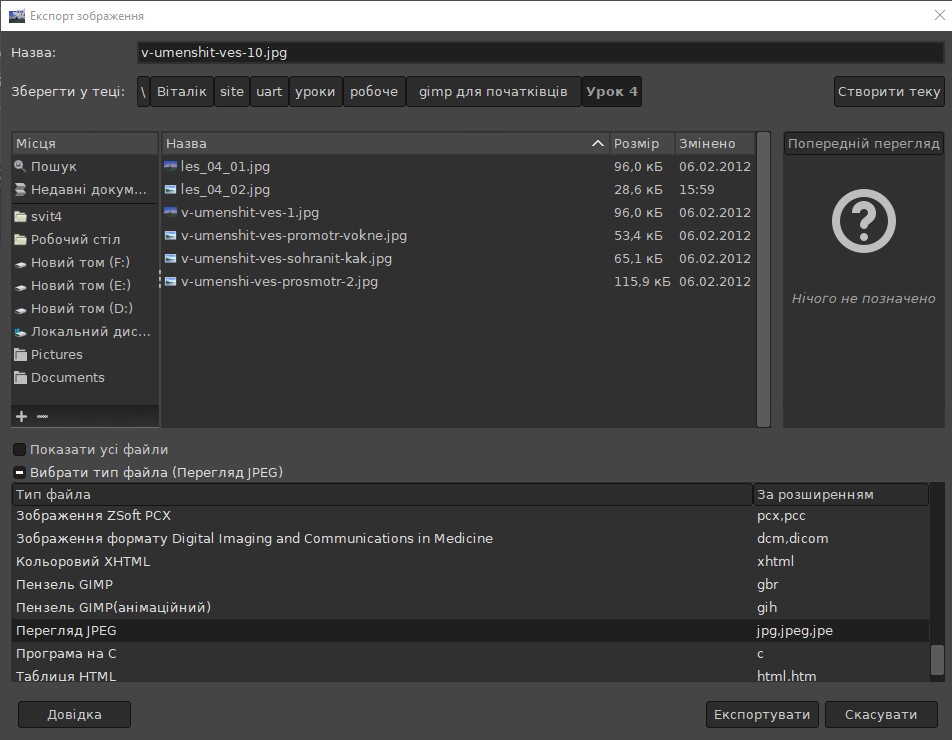Select the Зображення ZSoft PCX file type
This screenshot has height=740, width=952.
(471, 515)
